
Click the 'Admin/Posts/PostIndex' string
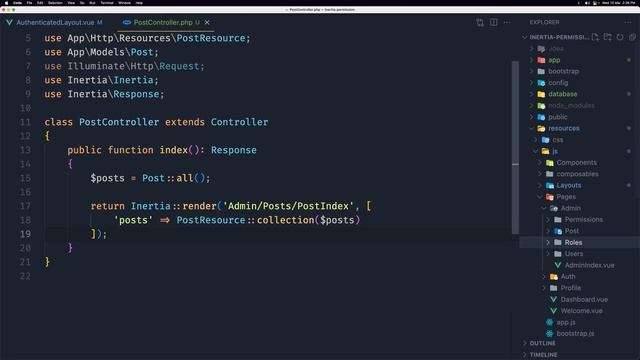click(x=288, y=206)
